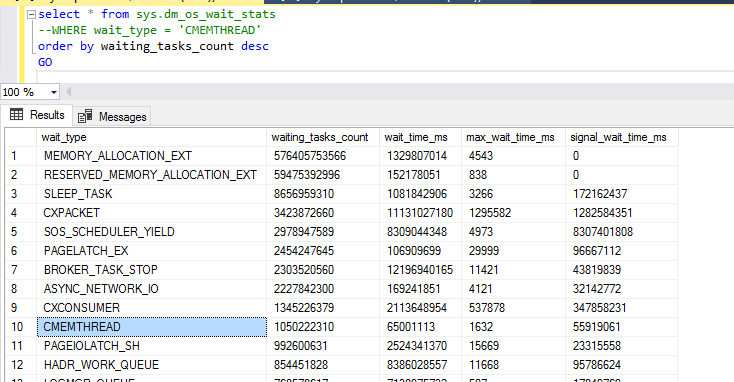Click the SOS_SCHEDULER_YIELD cell

pyautogui.click(x=151, y=232)
